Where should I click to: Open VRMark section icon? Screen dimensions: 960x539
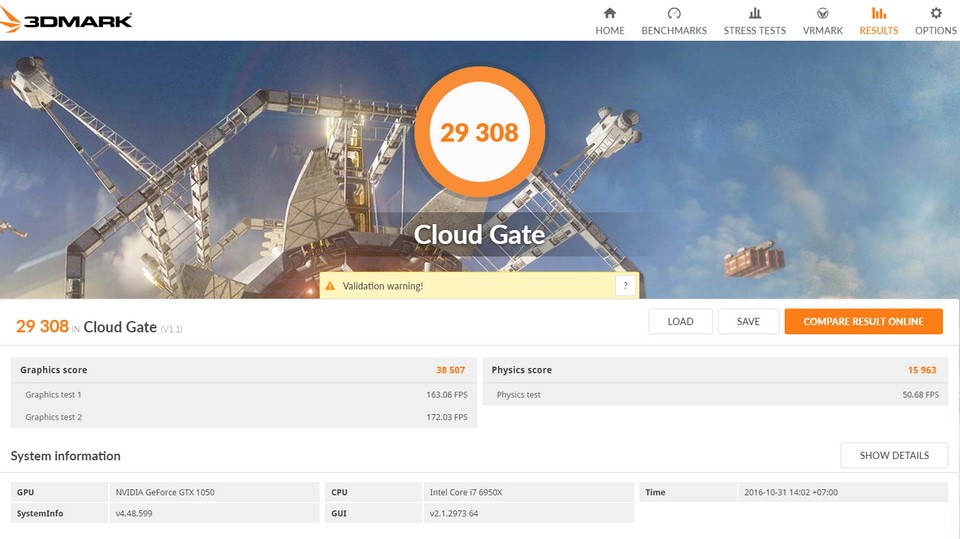pos(822,13)
